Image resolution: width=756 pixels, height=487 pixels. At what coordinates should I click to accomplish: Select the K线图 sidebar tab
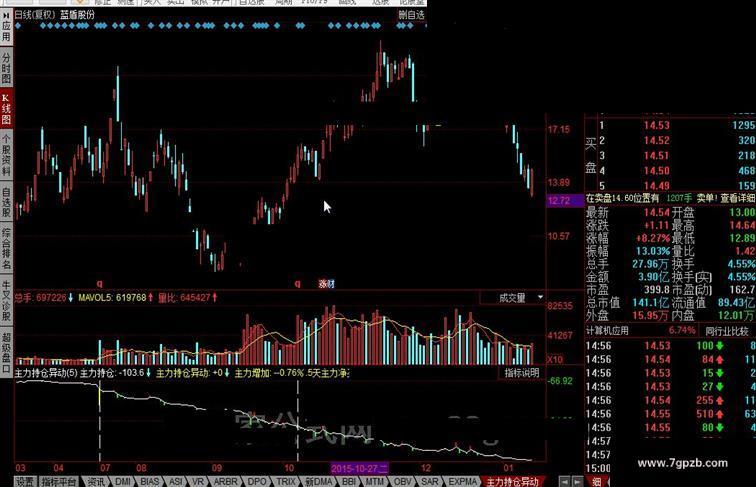click(x=6, y=109)
